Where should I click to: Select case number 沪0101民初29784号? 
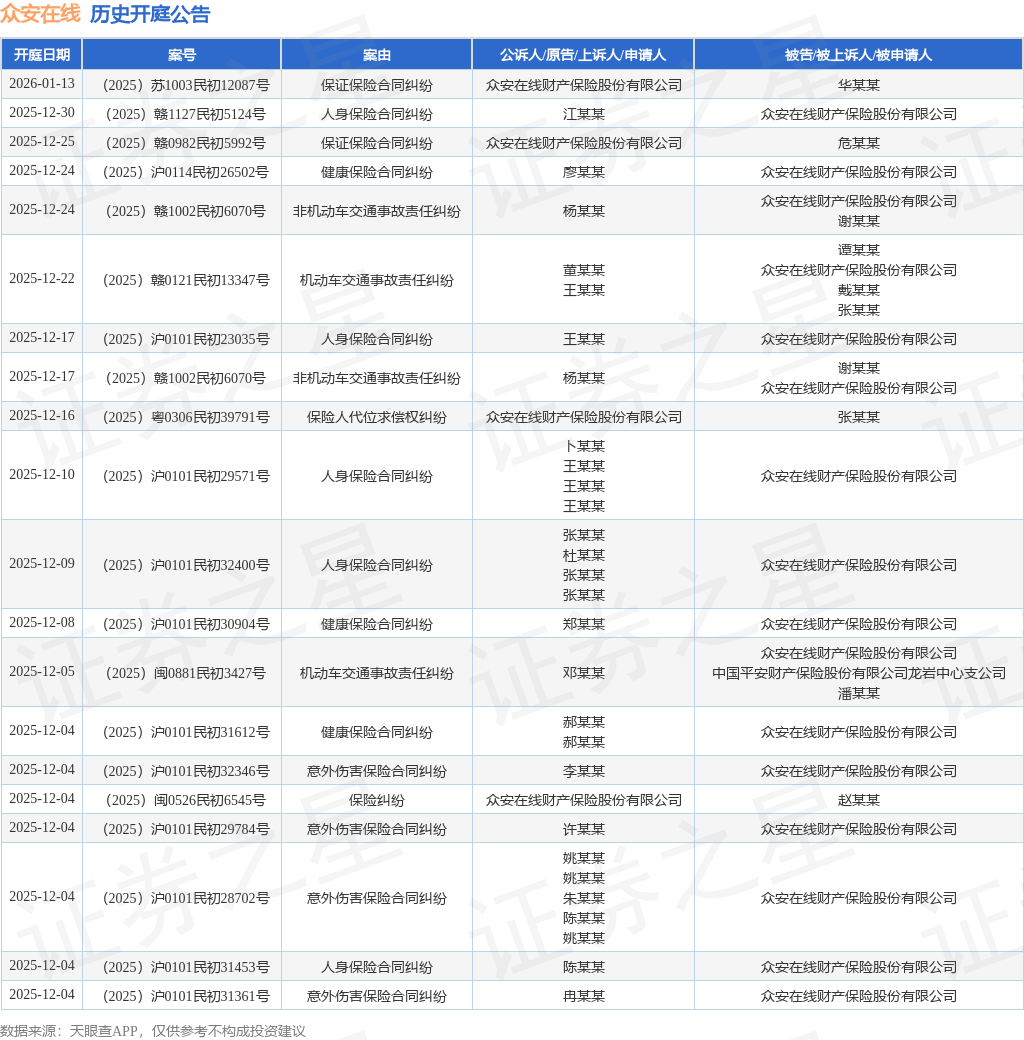pos(186,830)
